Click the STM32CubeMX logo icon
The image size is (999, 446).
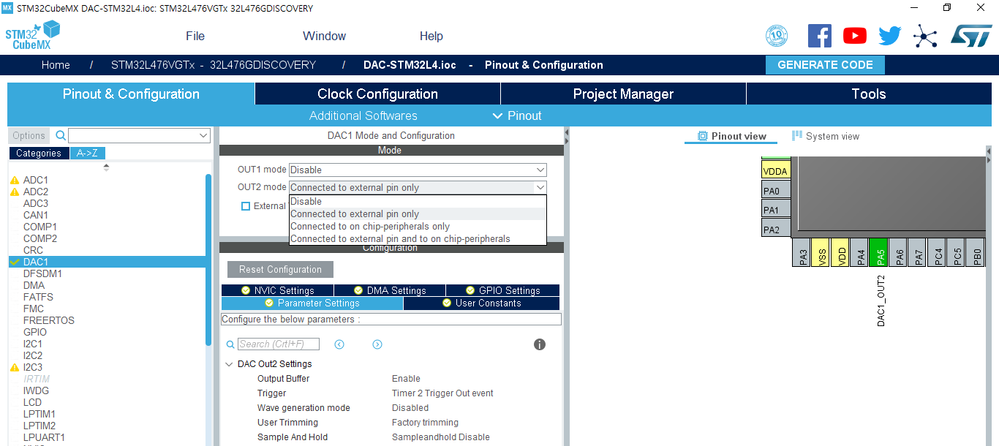[x=32, y=35]
